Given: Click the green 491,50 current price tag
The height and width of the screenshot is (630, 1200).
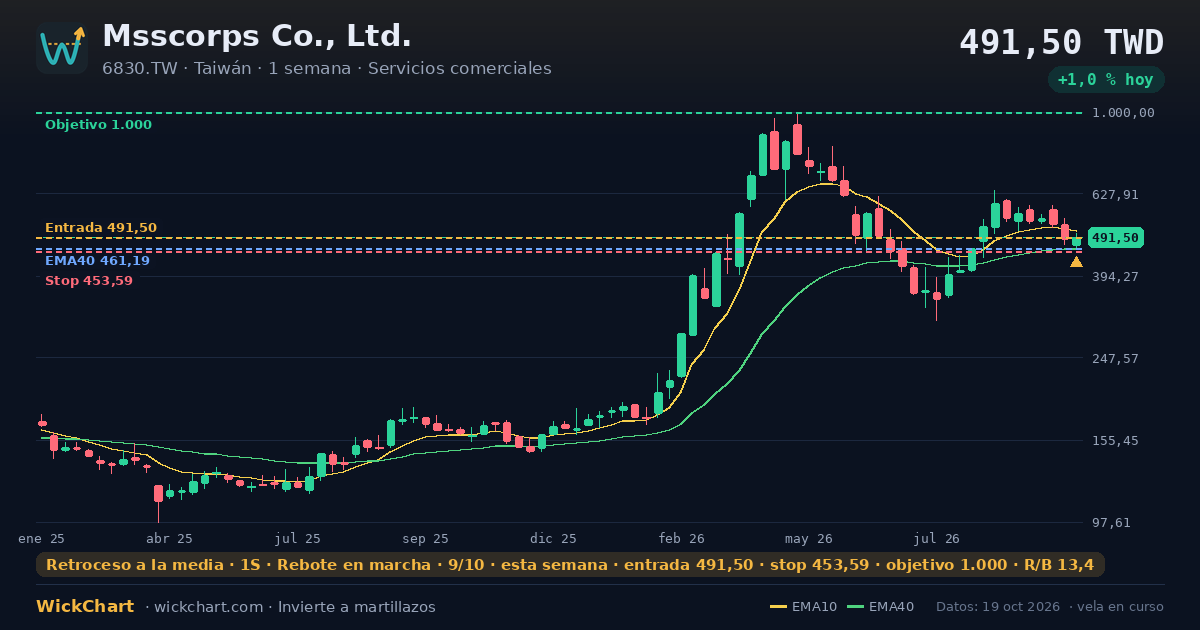Looking at the screenshot, I should pyautogui.click(x=1116, y=238).
